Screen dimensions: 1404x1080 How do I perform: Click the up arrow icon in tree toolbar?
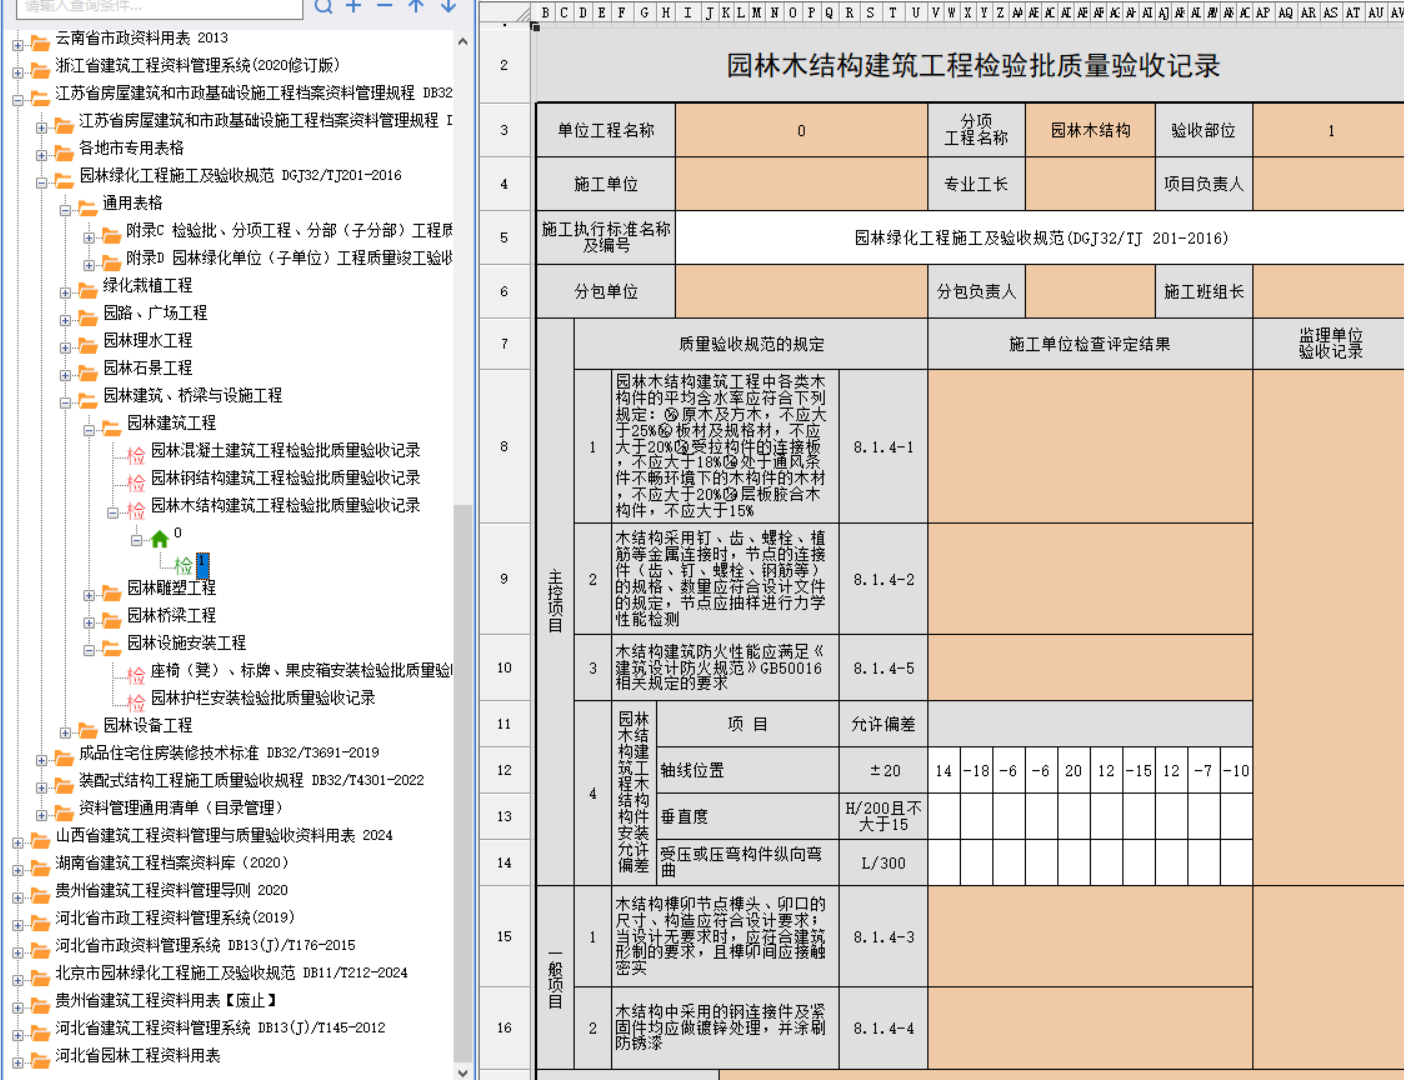pyautogui.click(x=417, y=6)
